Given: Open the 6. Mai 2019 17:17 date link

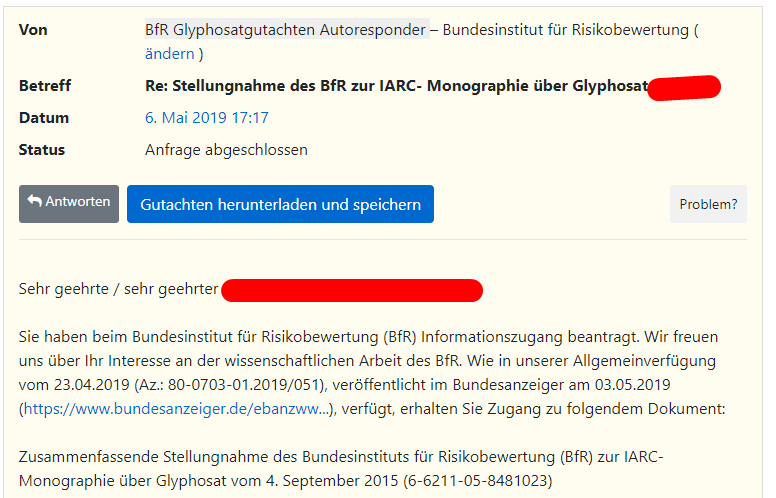Looking at the screenshot, I should click(x=207, y=117).
